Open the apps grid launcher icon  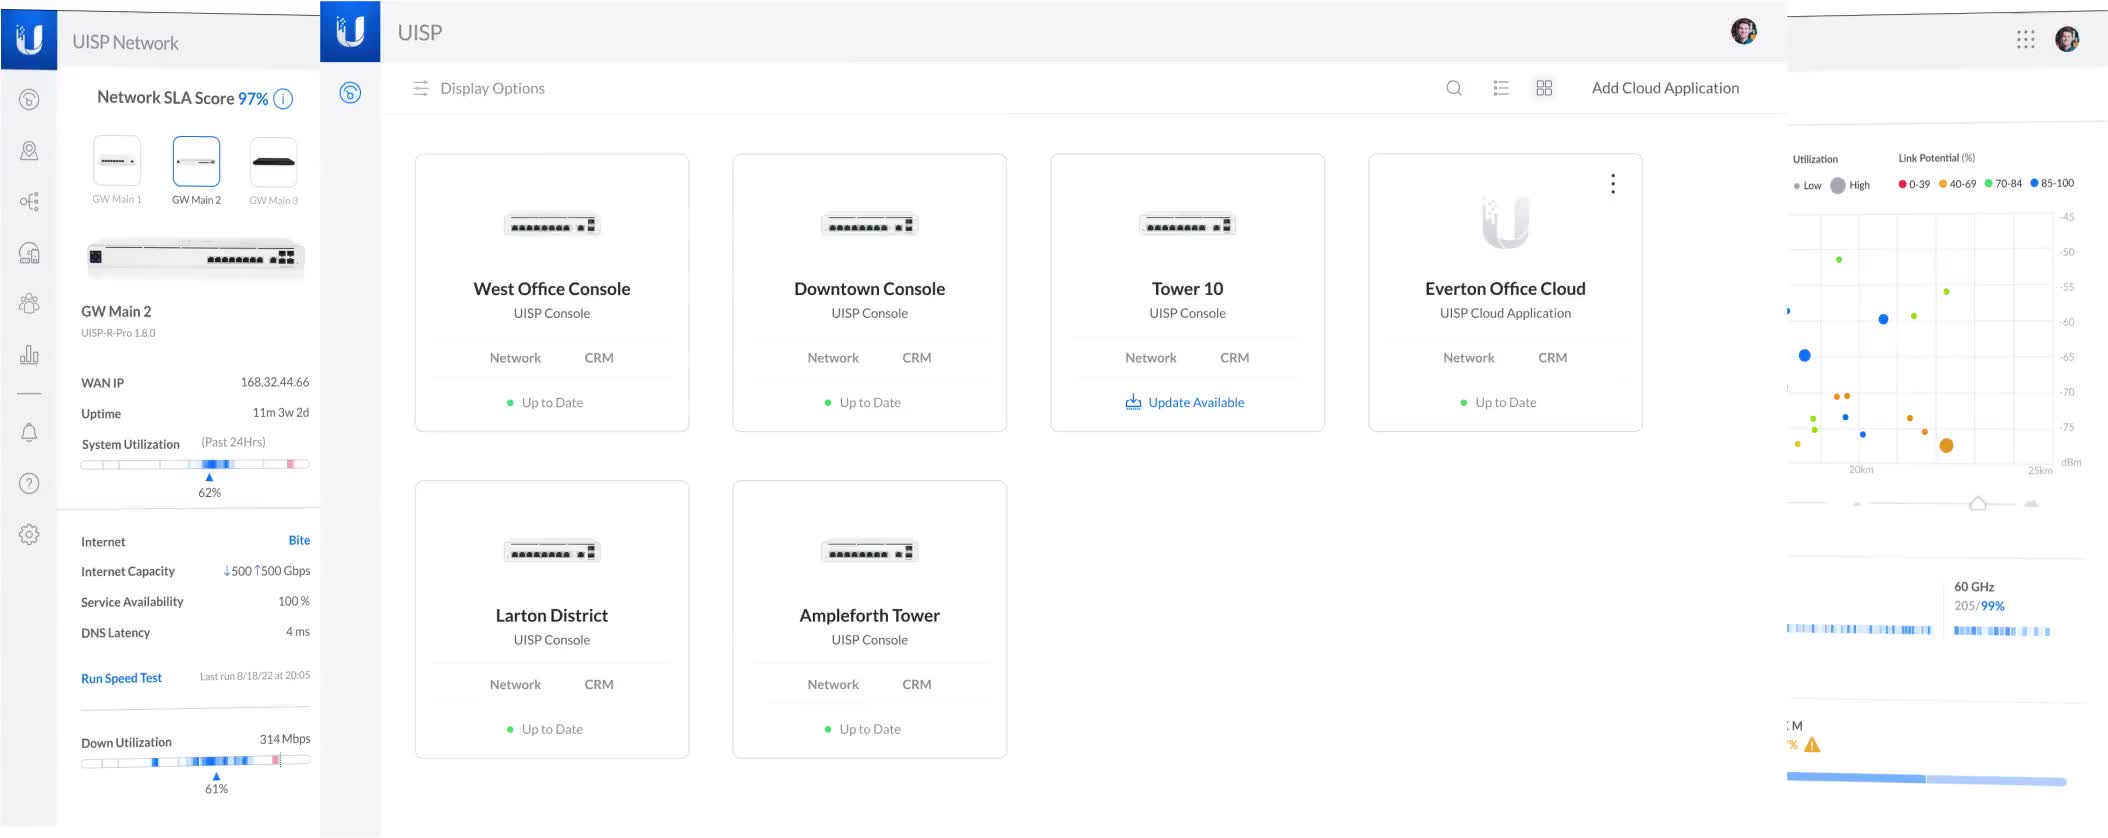[x=2025, y=39]
